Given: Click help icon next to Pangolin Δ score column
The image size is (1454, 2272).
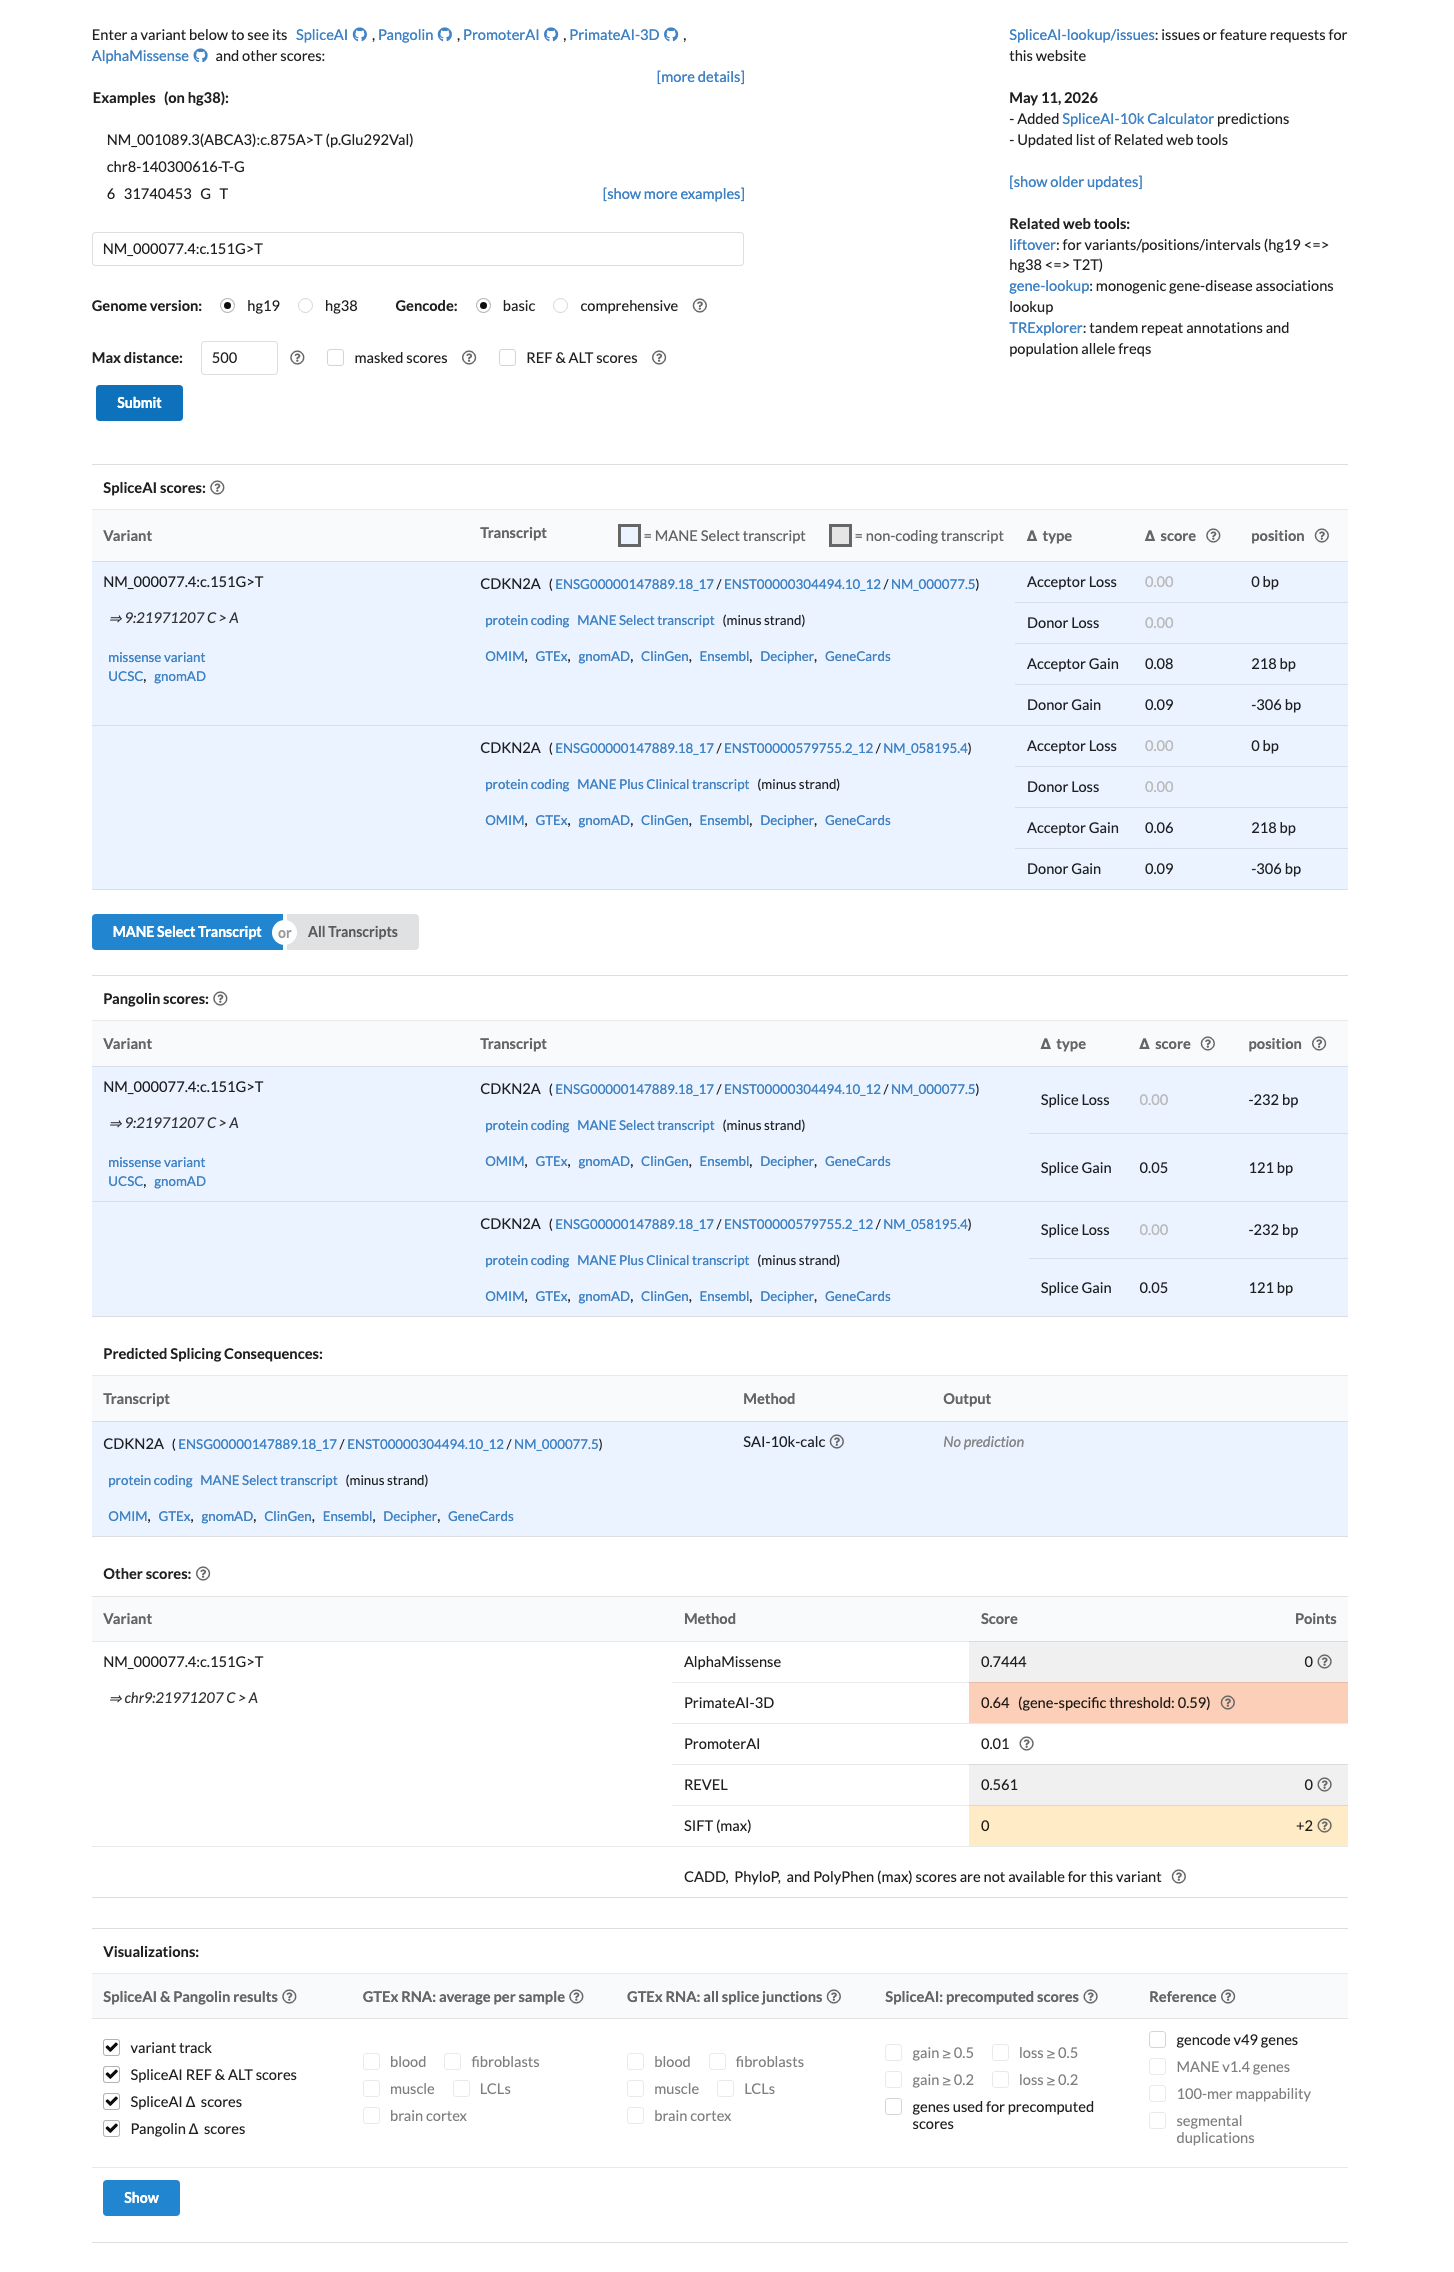Looking at the screenshot, I should tap(1208, 1044).
